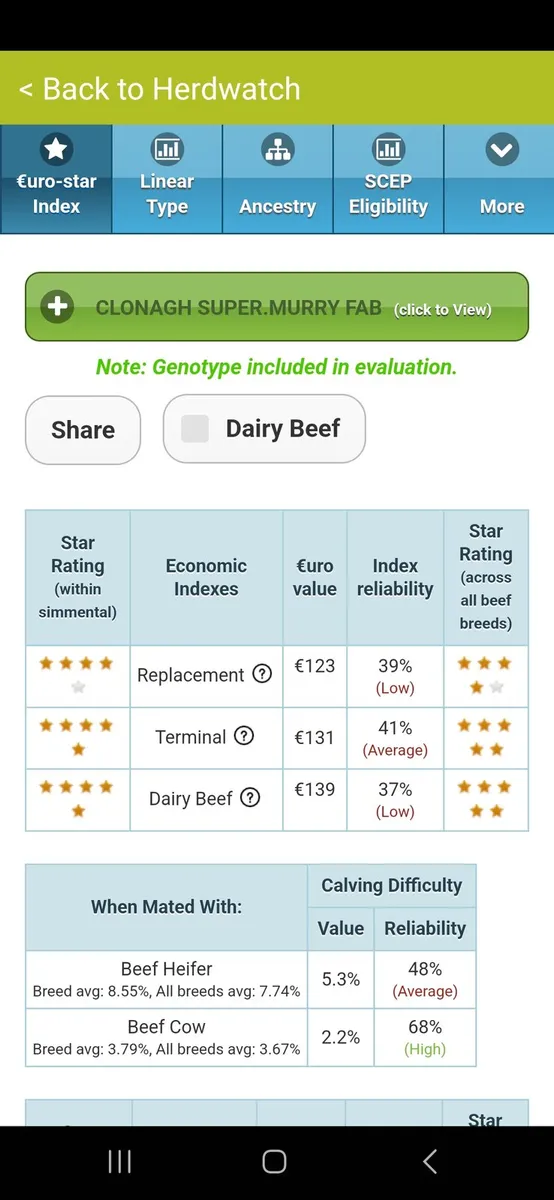Image resolution: width=554 pixels, height=1200 pixels.
Task: Tap the plus icon beside CLONAGH SUPER.MURRY FAB
Action: click(58, 307)
